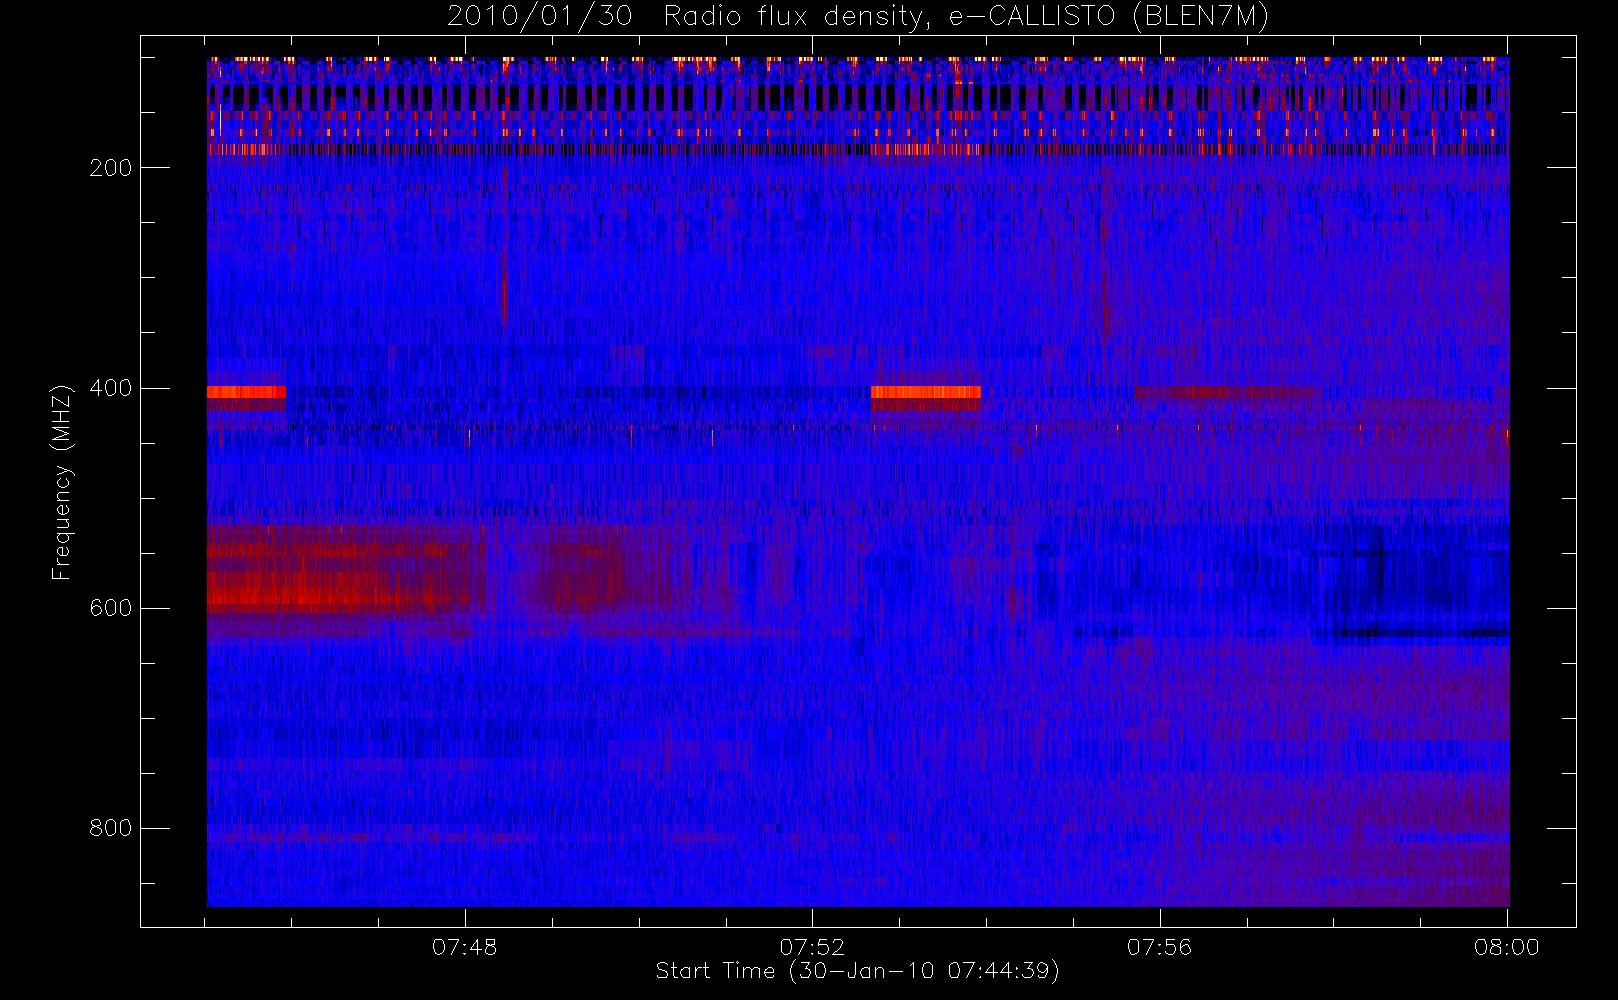Select the 07:52 time axis label

(x=812, y=947)
